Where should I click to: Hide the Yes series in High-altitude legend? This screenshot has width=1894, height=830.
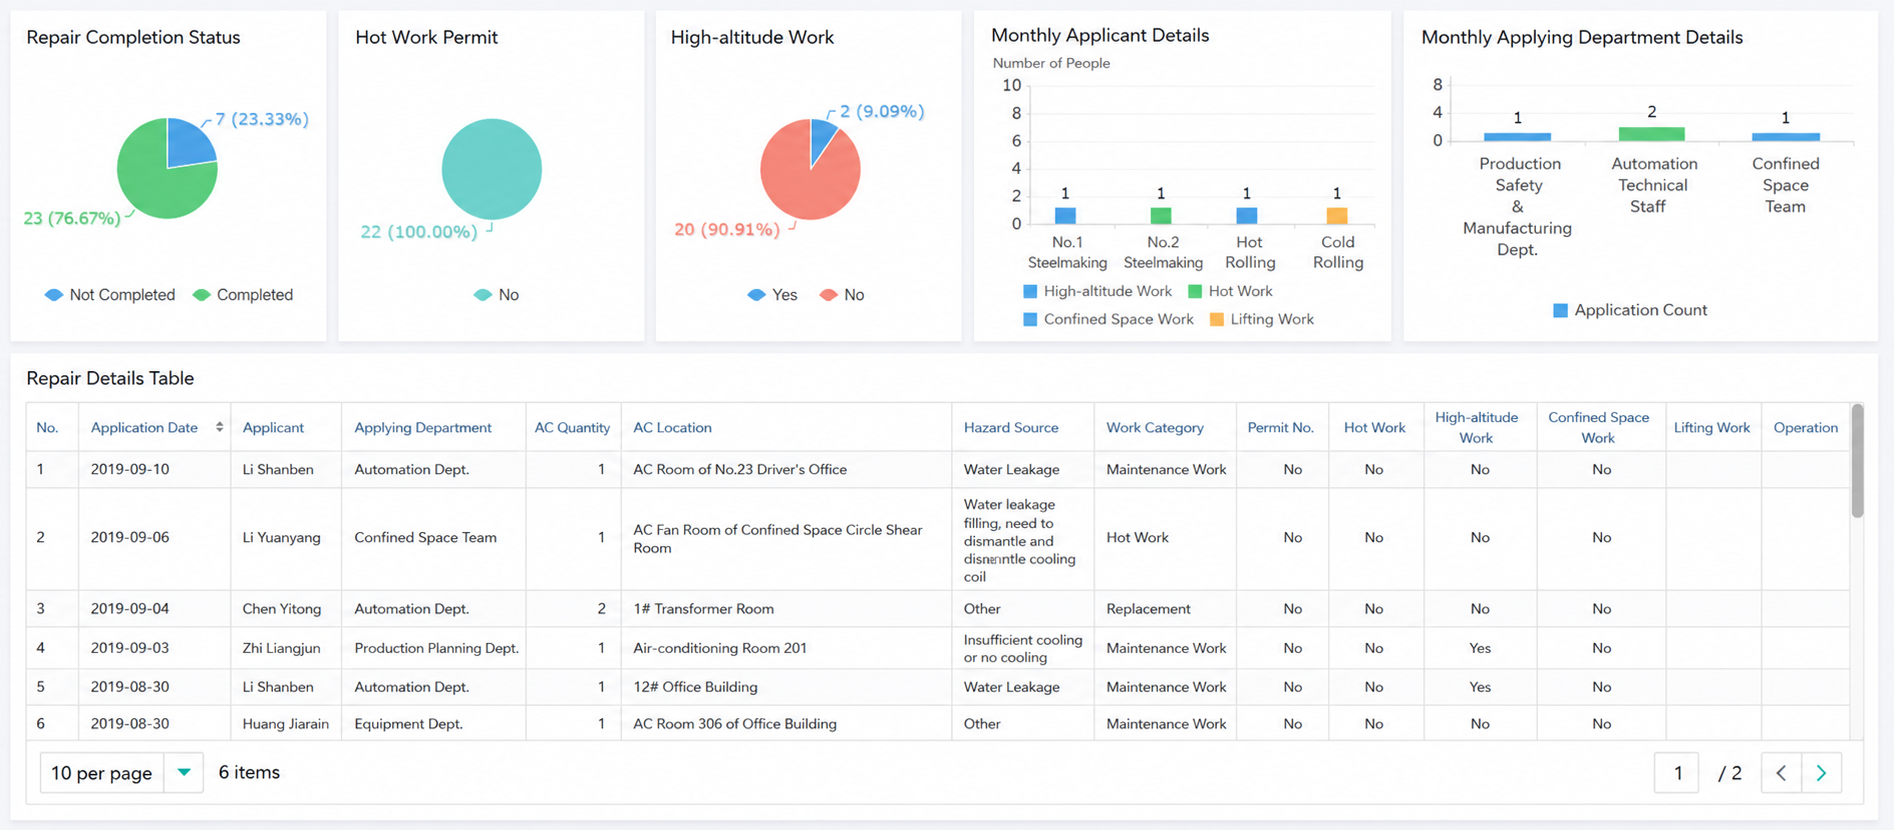tap(772, 295)
